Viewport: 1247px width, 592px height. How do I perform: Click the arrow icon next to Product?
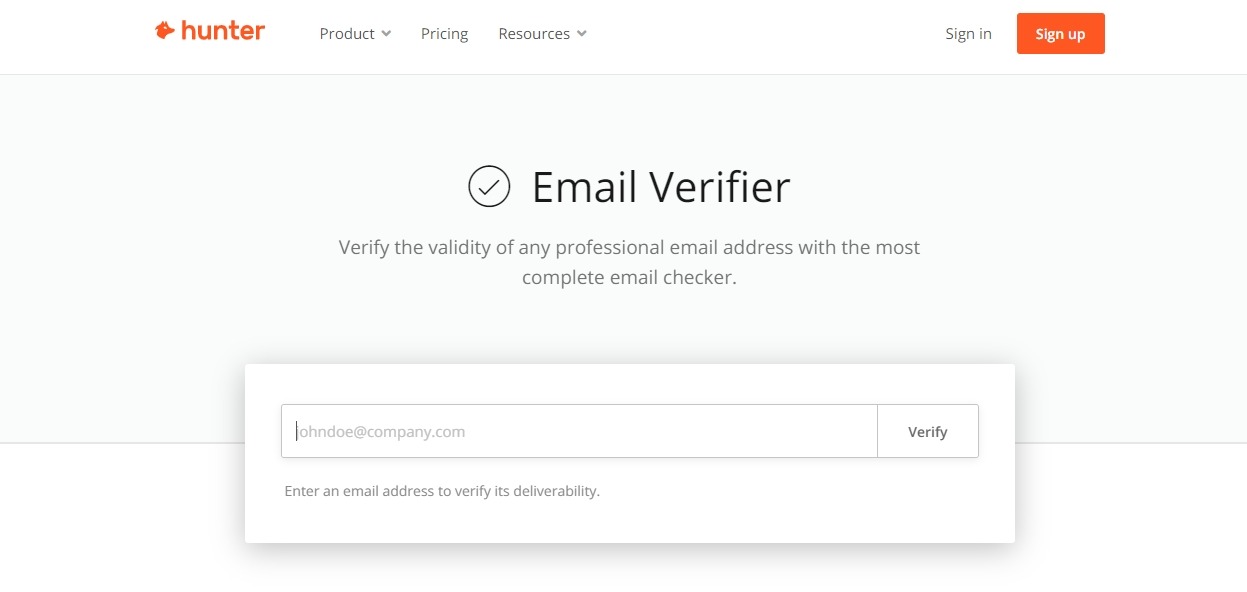tap(386, 34)
